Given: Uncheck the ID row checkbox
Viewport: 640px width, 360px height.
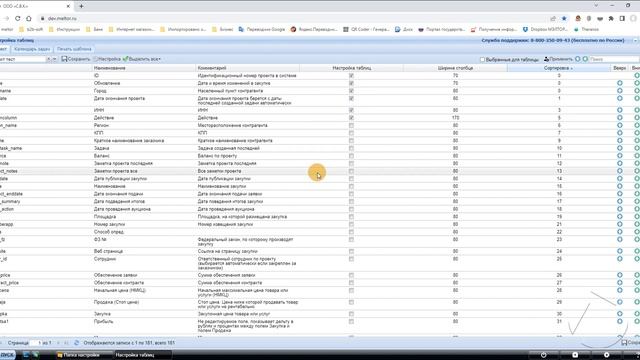Looking at the screenshot, I should [351, 76].
